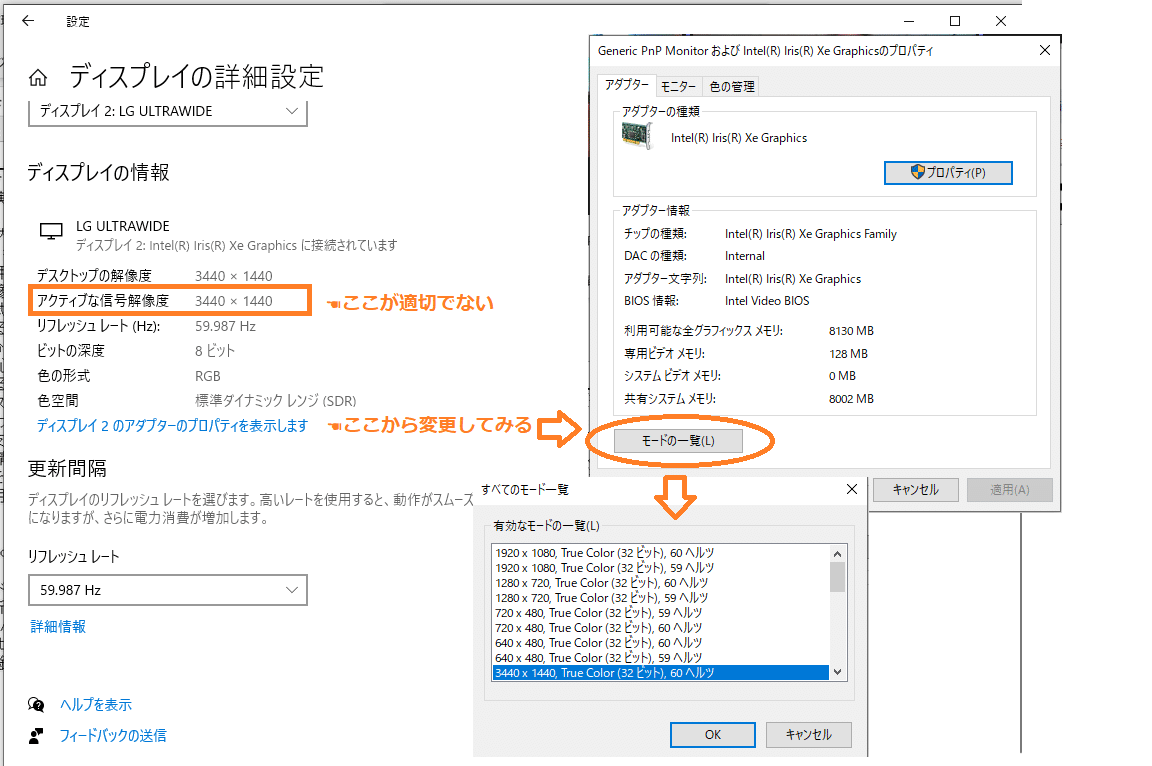Click 標準ダイナミック レンジ (SDR) value

(276, 401)
